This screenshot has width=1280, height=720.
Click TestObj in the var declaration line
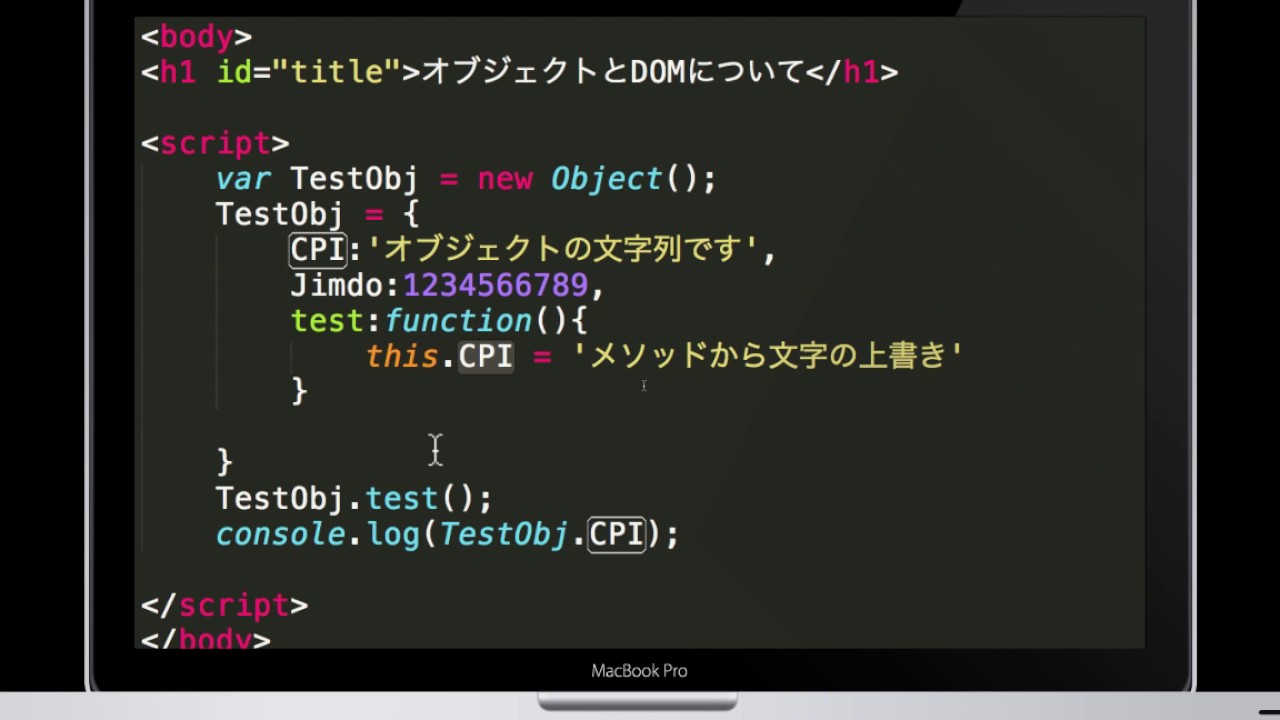point(354,180)
